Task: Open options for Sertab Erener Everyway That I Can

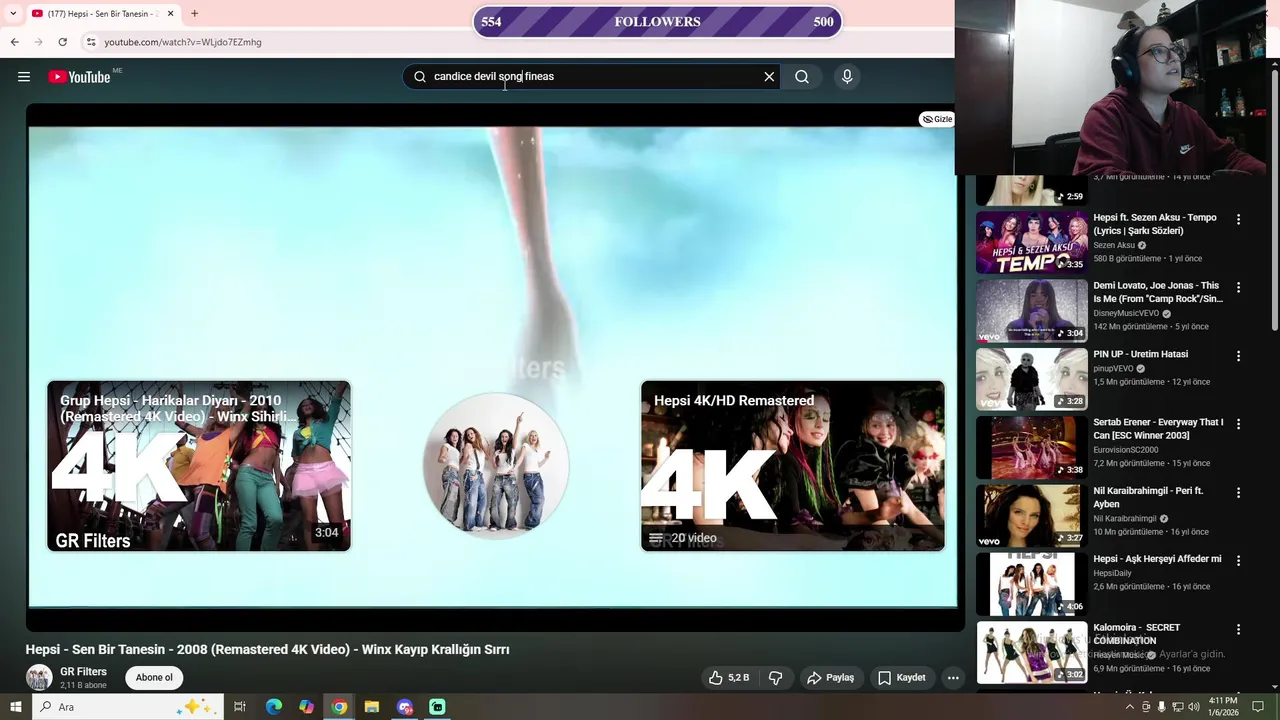Action: click(1238, 424)
